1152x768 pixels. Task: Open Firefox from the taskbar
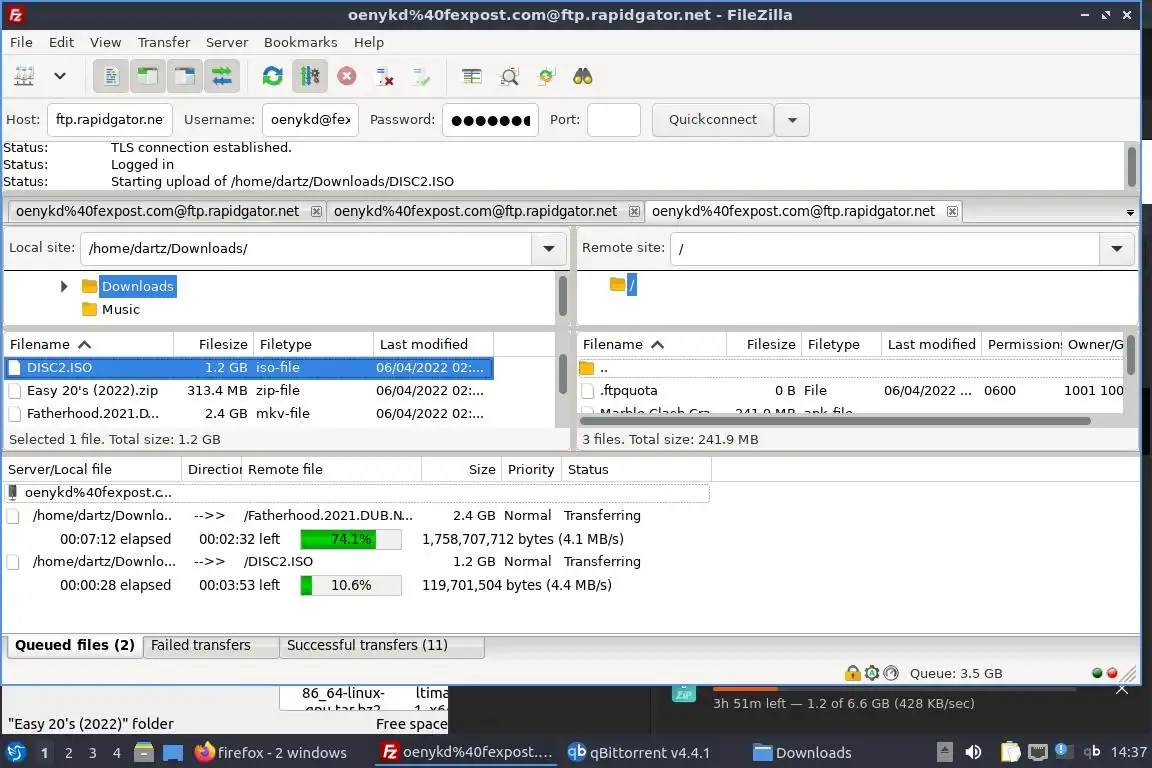[x=271, y=753]
